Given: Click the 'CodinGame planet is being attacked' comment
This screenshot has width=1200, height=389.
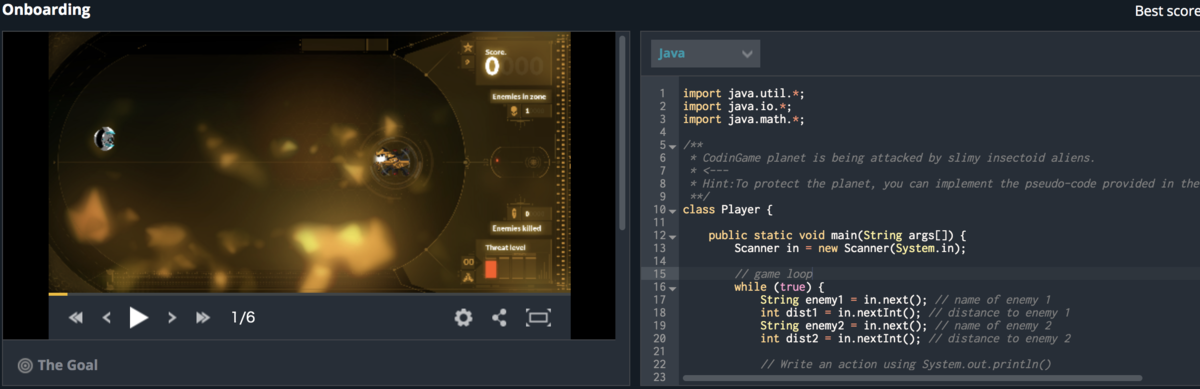Looking at the screenshot, I should 893,158.
